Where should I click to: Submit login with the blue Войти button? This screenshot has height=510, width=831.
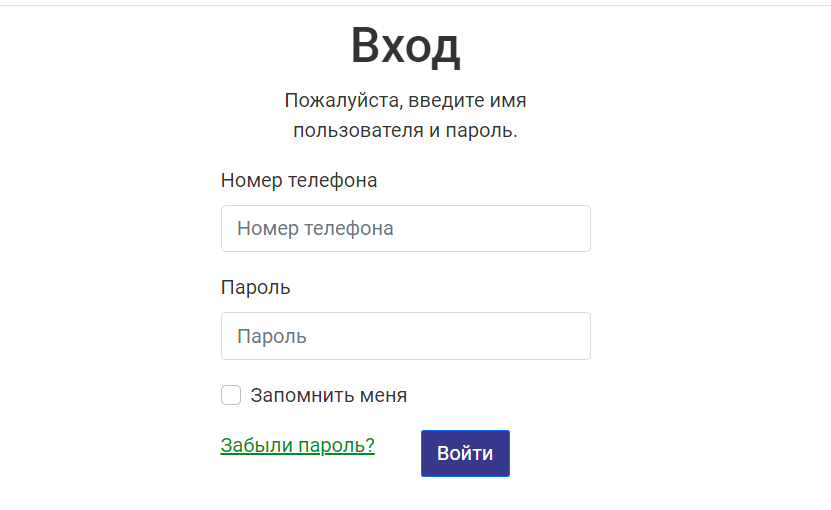(465, 453)
